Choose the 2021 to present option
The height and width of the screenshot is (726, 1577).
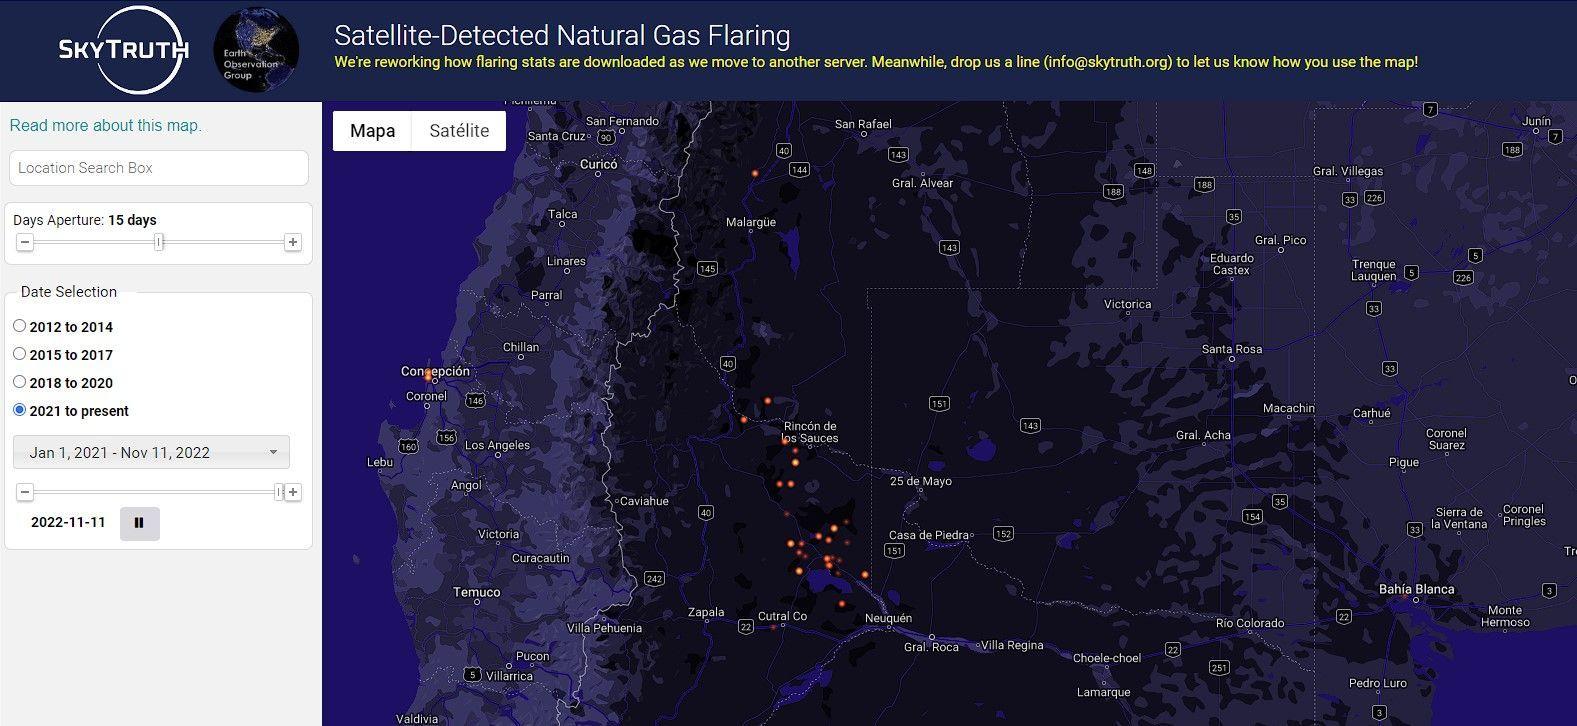[x=20, y=410]
